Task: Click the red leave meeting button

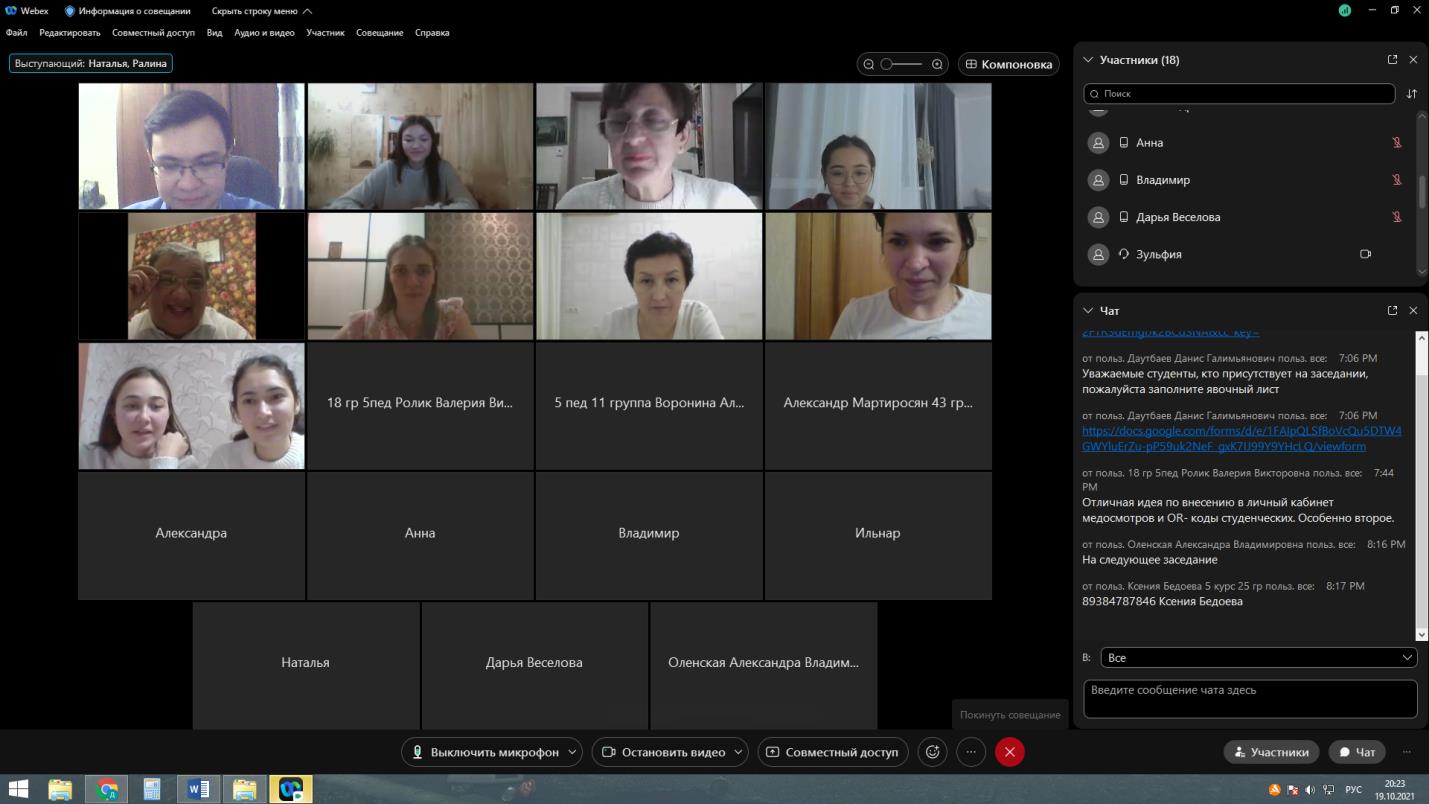Action: click(1010, 752)
